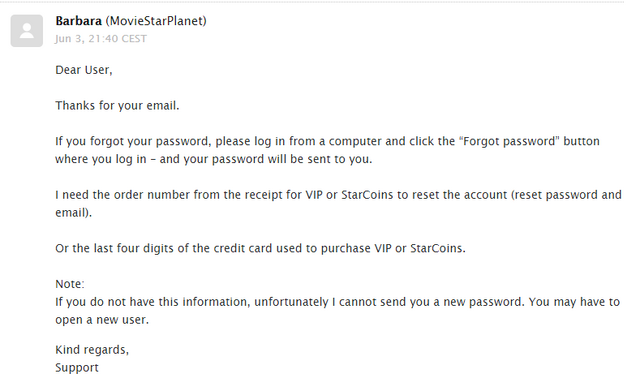Viewport: 640px width, 391px height.
Task: Click the dotted separator line above message
Action: pyautogui.click(x=312, y=2)
